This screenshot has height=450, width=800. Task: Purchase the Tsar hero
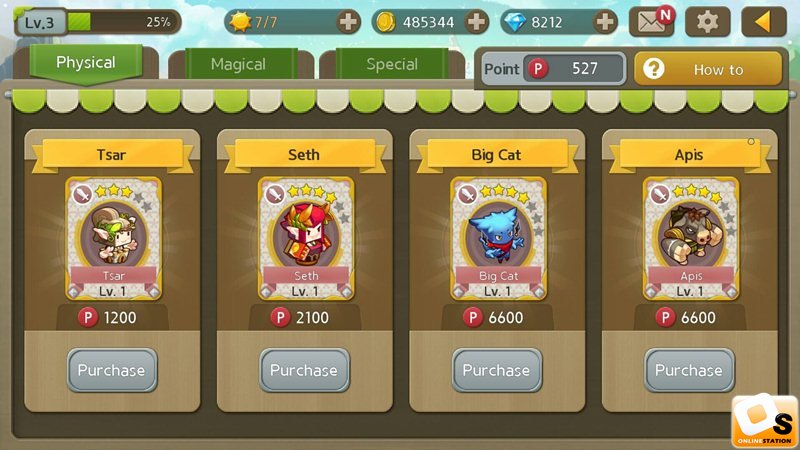point(112,370)
